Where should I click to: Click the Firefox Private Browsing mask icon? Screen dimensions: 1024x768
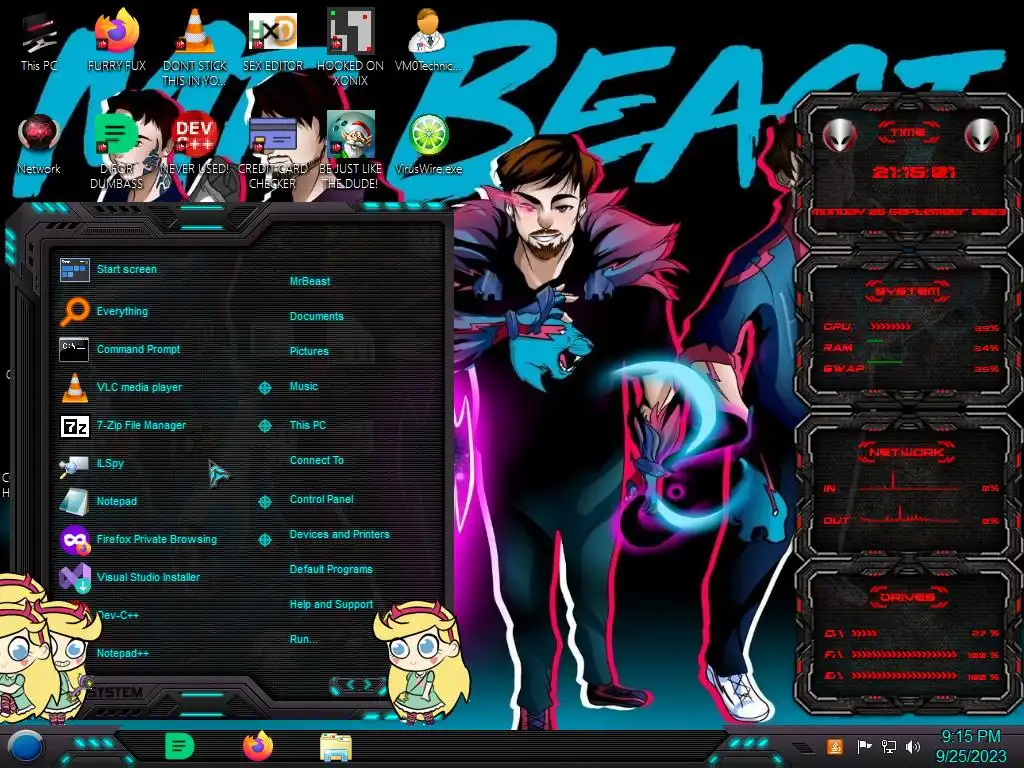point(74,540)
